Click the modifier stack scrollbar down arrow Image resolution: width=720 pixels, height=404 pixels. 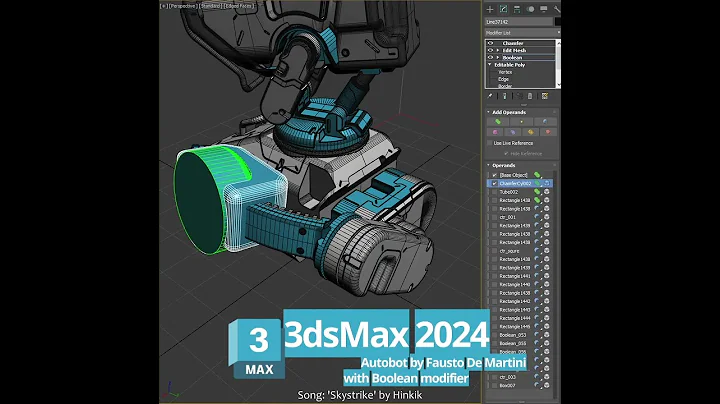(x=558, y=85)
